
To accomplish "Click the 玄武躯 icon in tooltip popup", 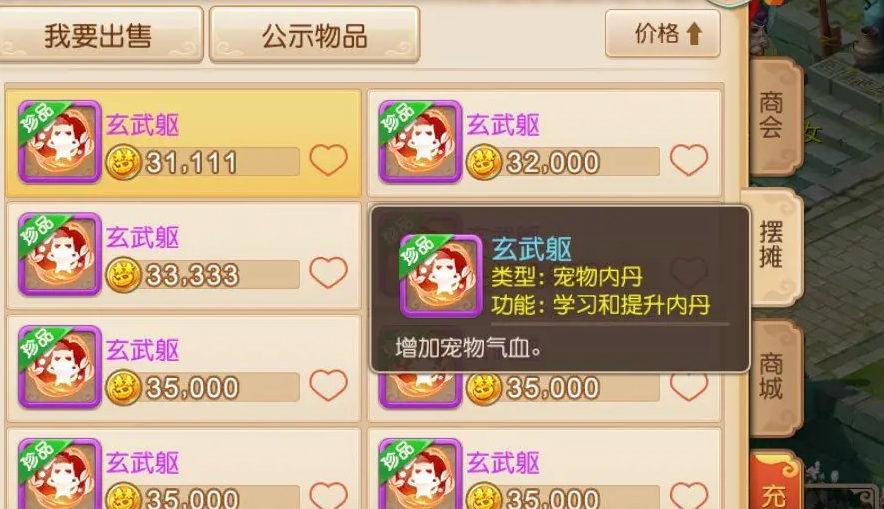I will (441, 276).
